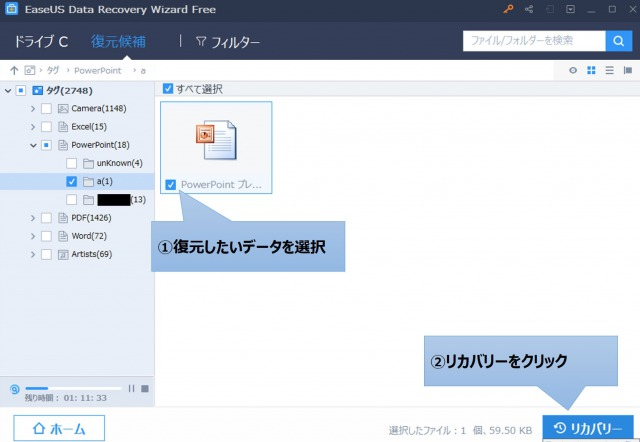Screen dimensions: 640x442
Task: Click the key activation icon in title bar
Action: click(x=508, y=9)
